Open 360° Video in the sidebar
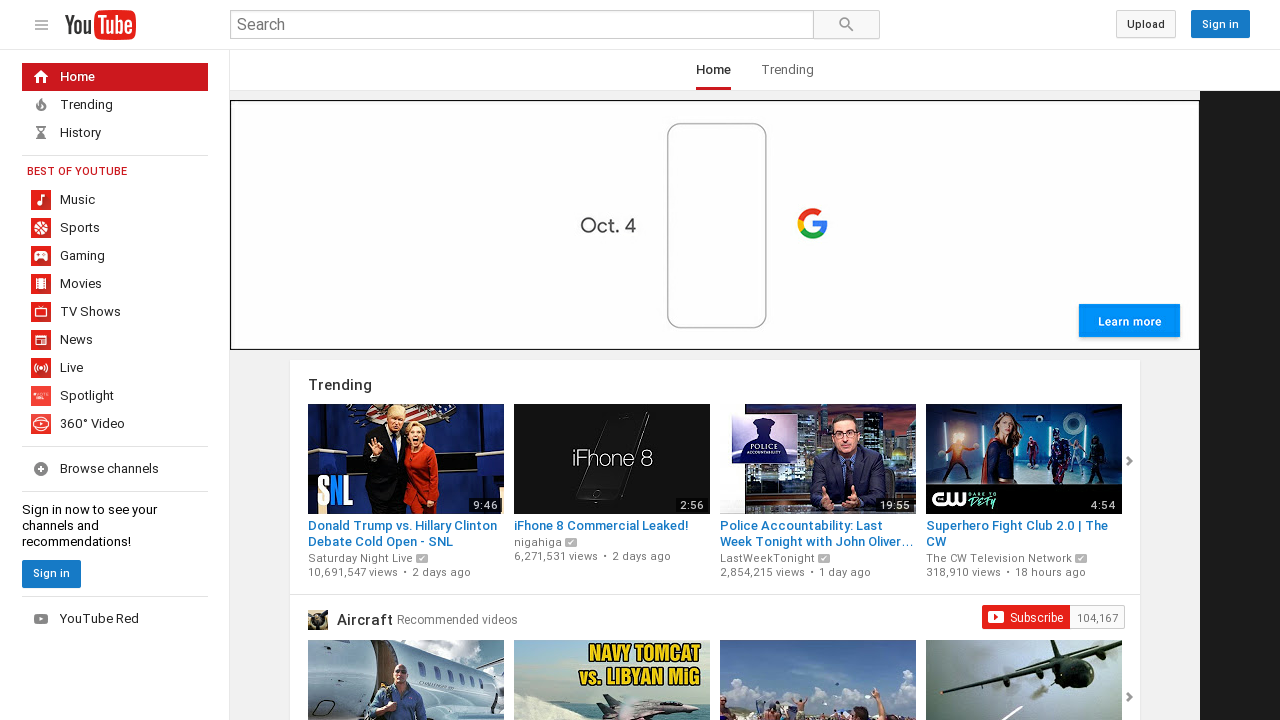 pos(115,424)
